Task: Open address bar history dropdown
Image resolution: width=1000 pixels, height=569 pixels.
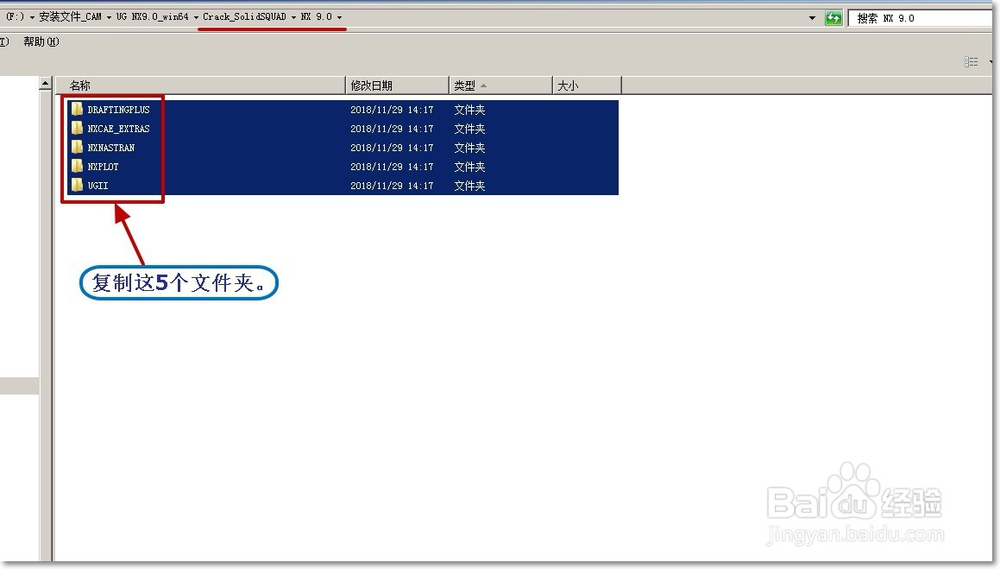Action: [x=812, y=18]
